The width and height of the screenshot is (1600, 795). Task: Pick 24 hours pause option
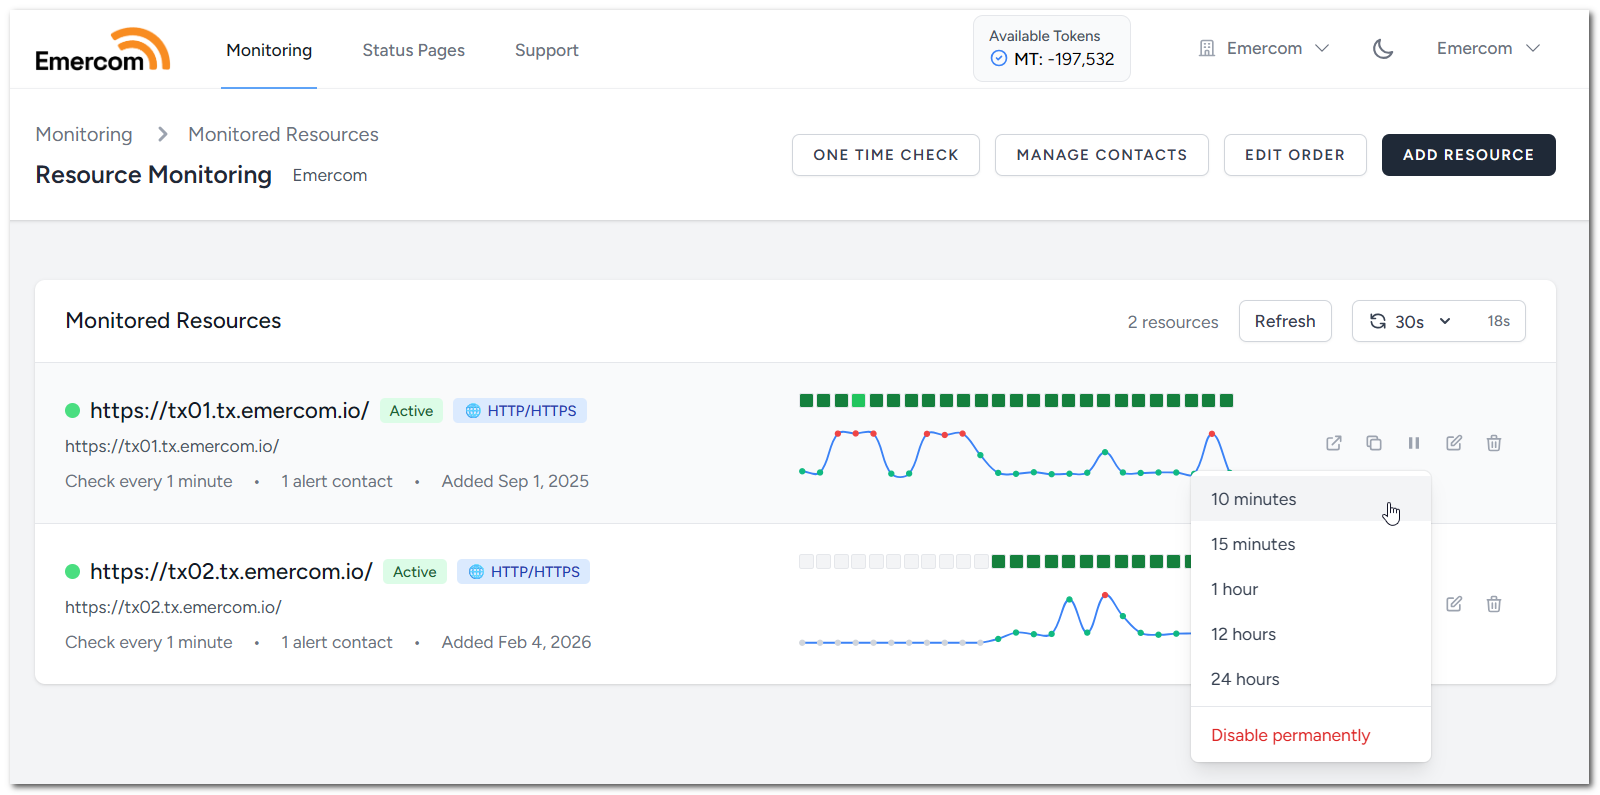[x=1311, y=679]
